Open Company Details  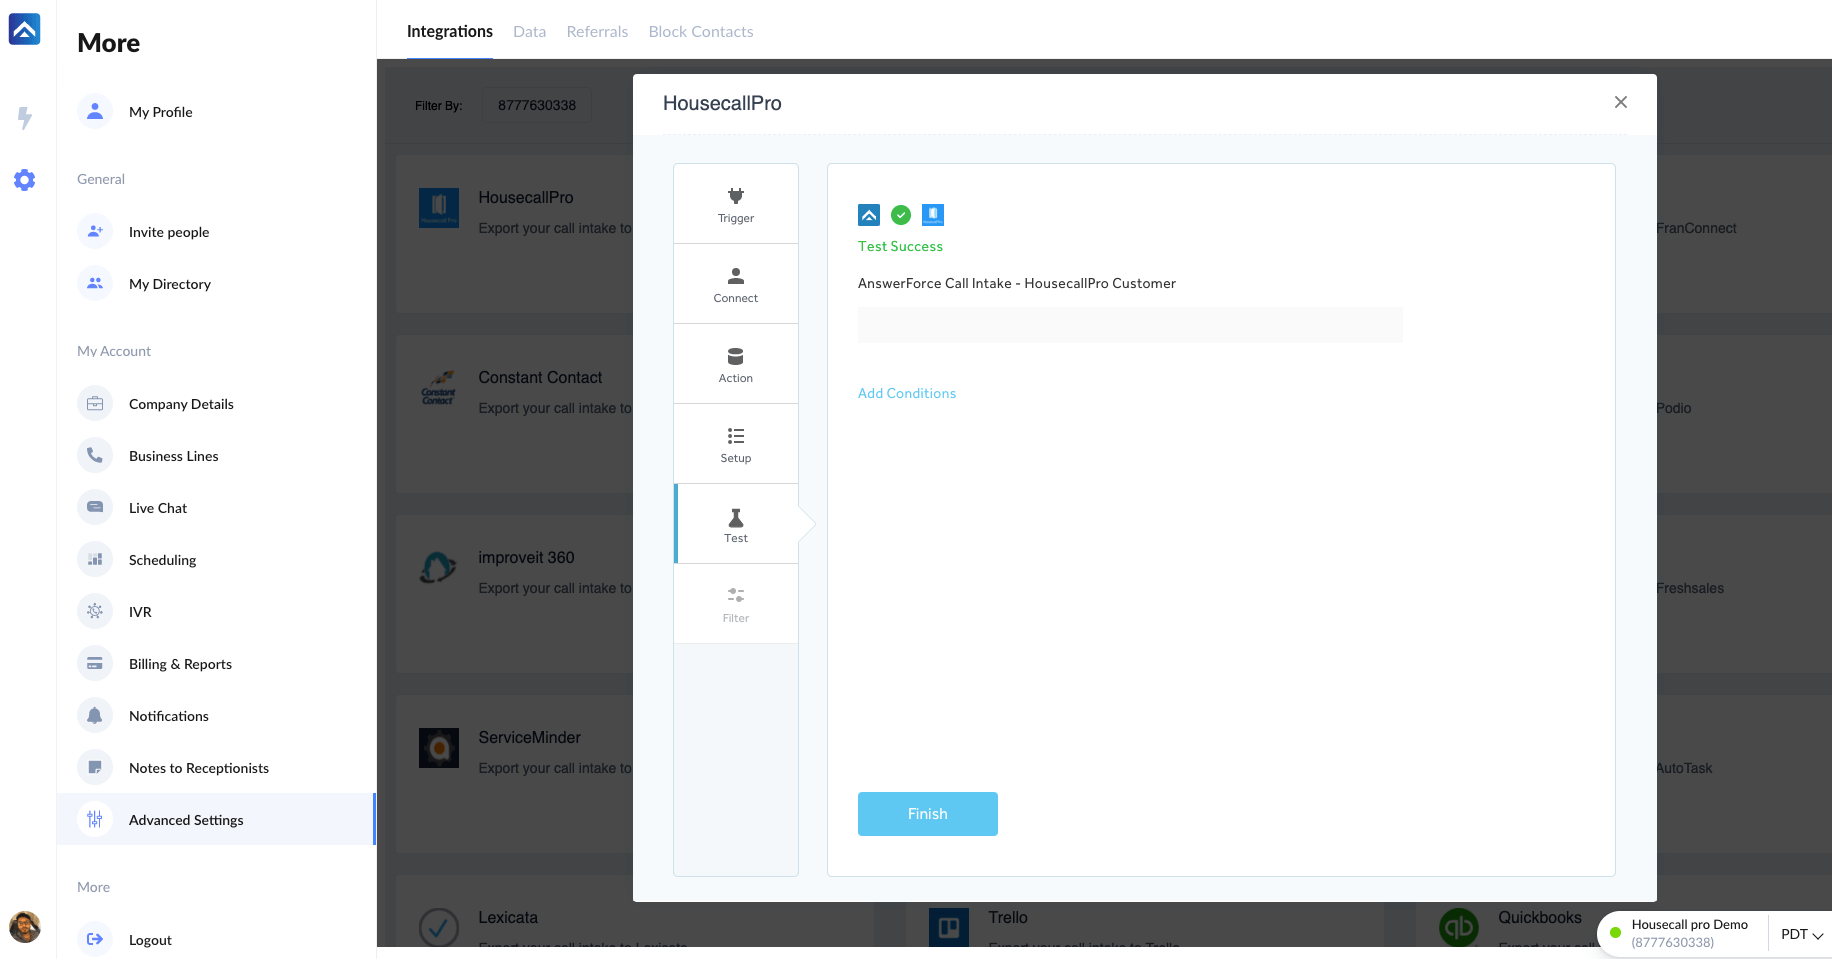point(181,404)
